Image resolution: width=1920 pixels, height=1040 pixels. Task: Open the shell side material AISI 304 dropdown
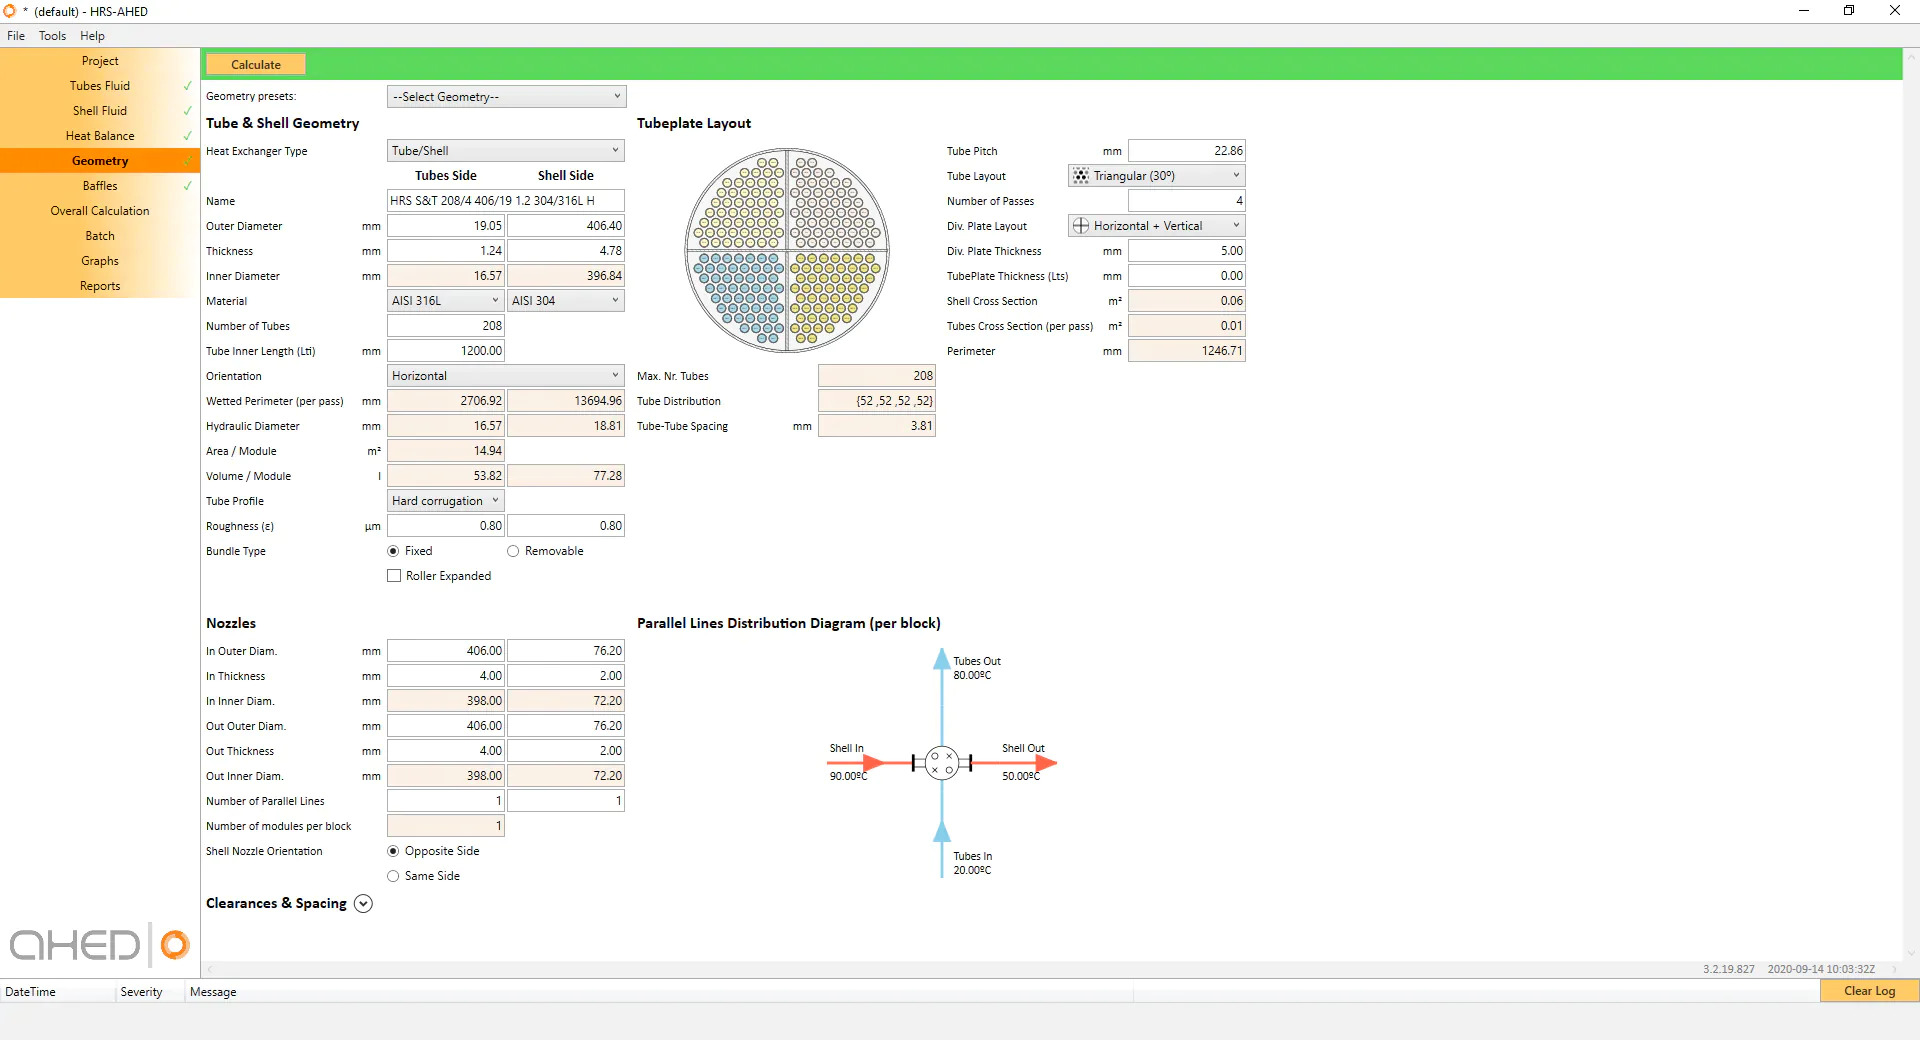(x=566, y=301)
